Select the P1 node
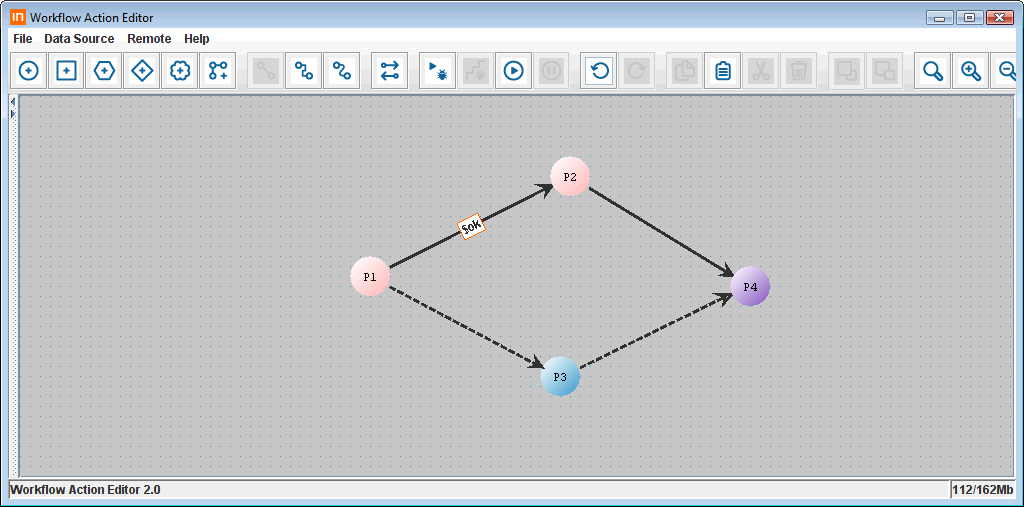This screenshot has height=507, width=1024. tap(370, 276)
